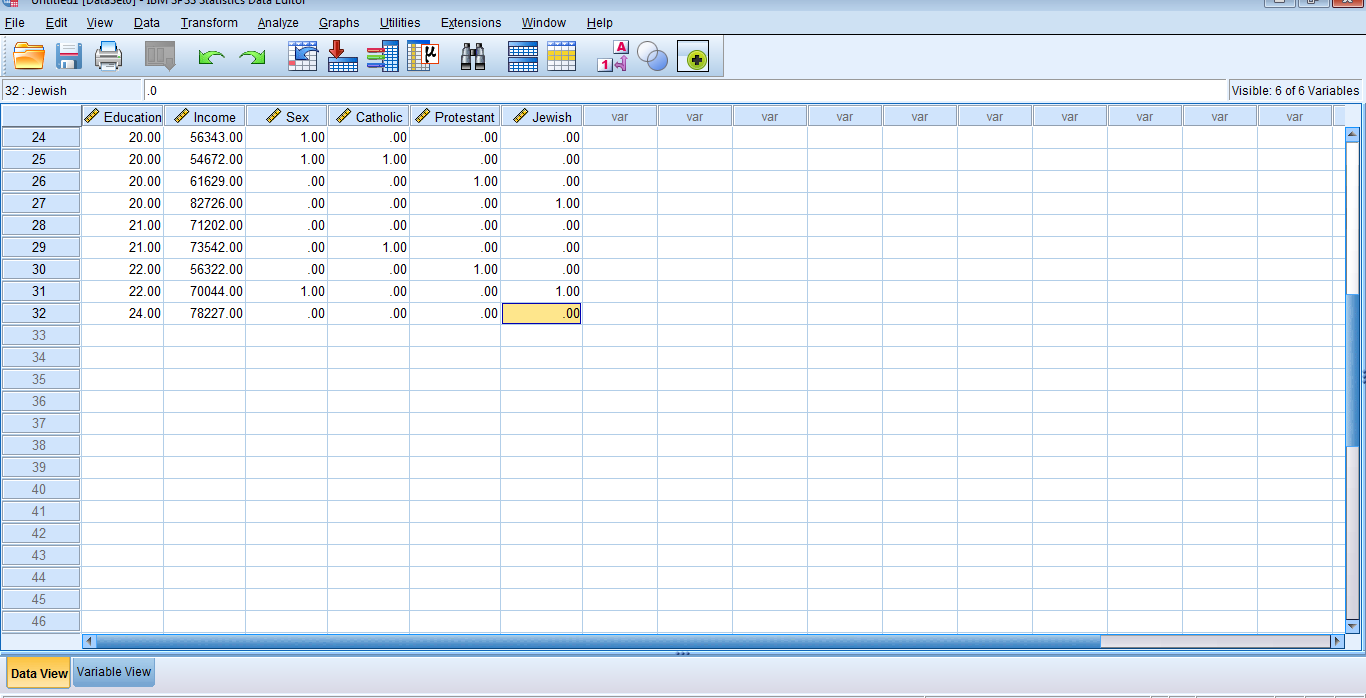This screenshot has height=698, width=1366.
Task: Open Find with the binoculars icon
Action: [473, 57]
